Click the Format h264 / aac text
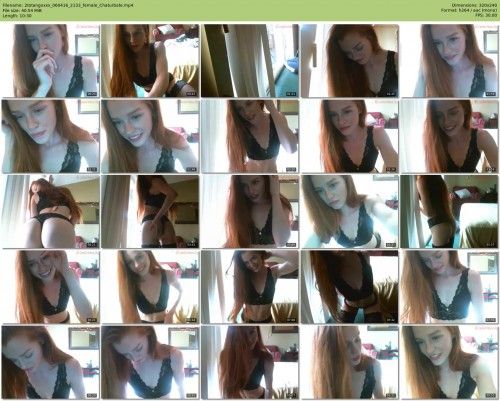 (469, 10)
